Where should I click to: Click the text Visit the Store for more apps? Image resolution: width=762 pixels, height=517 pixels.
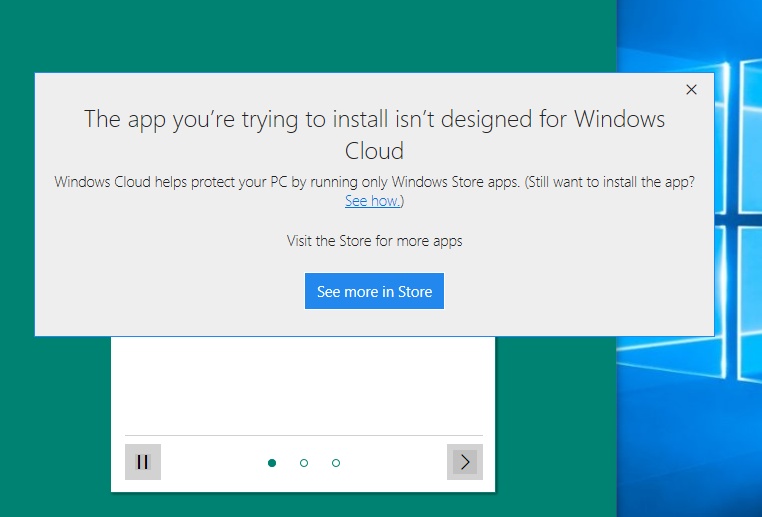coord(374,241)
